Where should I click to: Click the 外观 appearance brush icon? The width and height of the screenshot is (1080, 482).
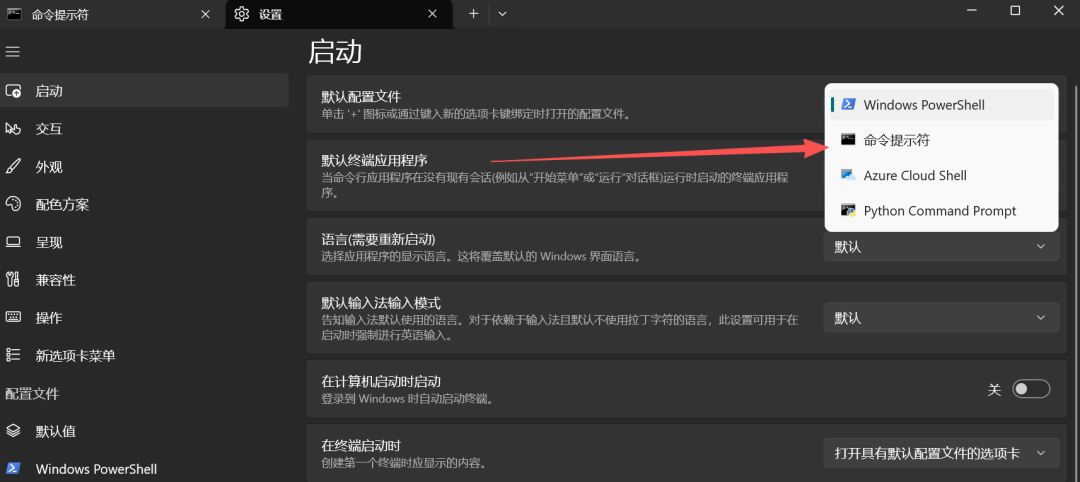click(x=14, y=167)
